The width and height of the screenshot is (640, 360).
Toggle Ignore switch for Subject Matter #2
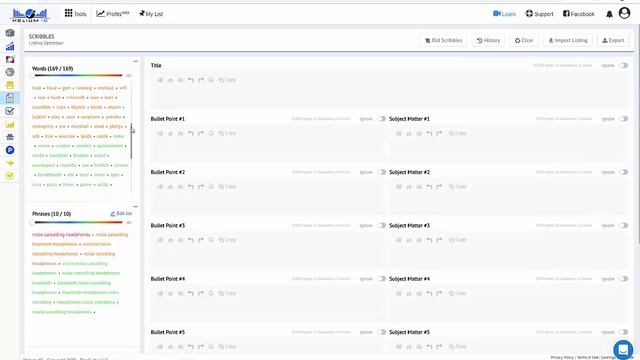point(623,172)
